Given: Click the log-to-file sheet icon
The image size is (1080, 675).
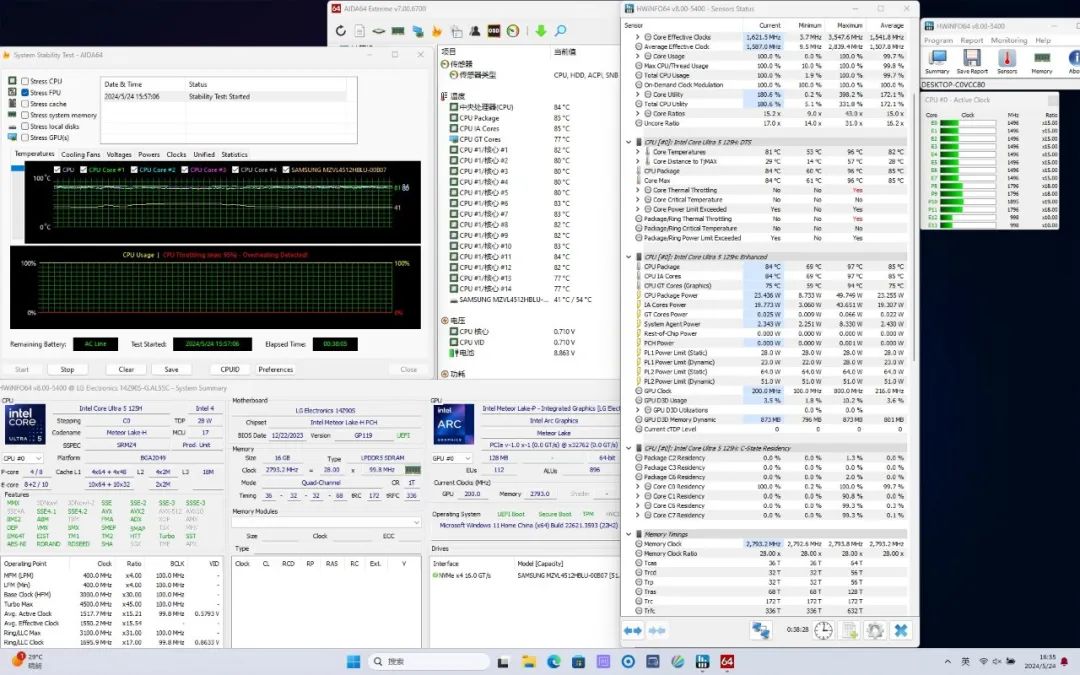Looking at the screenshot, I should [849, 631].
